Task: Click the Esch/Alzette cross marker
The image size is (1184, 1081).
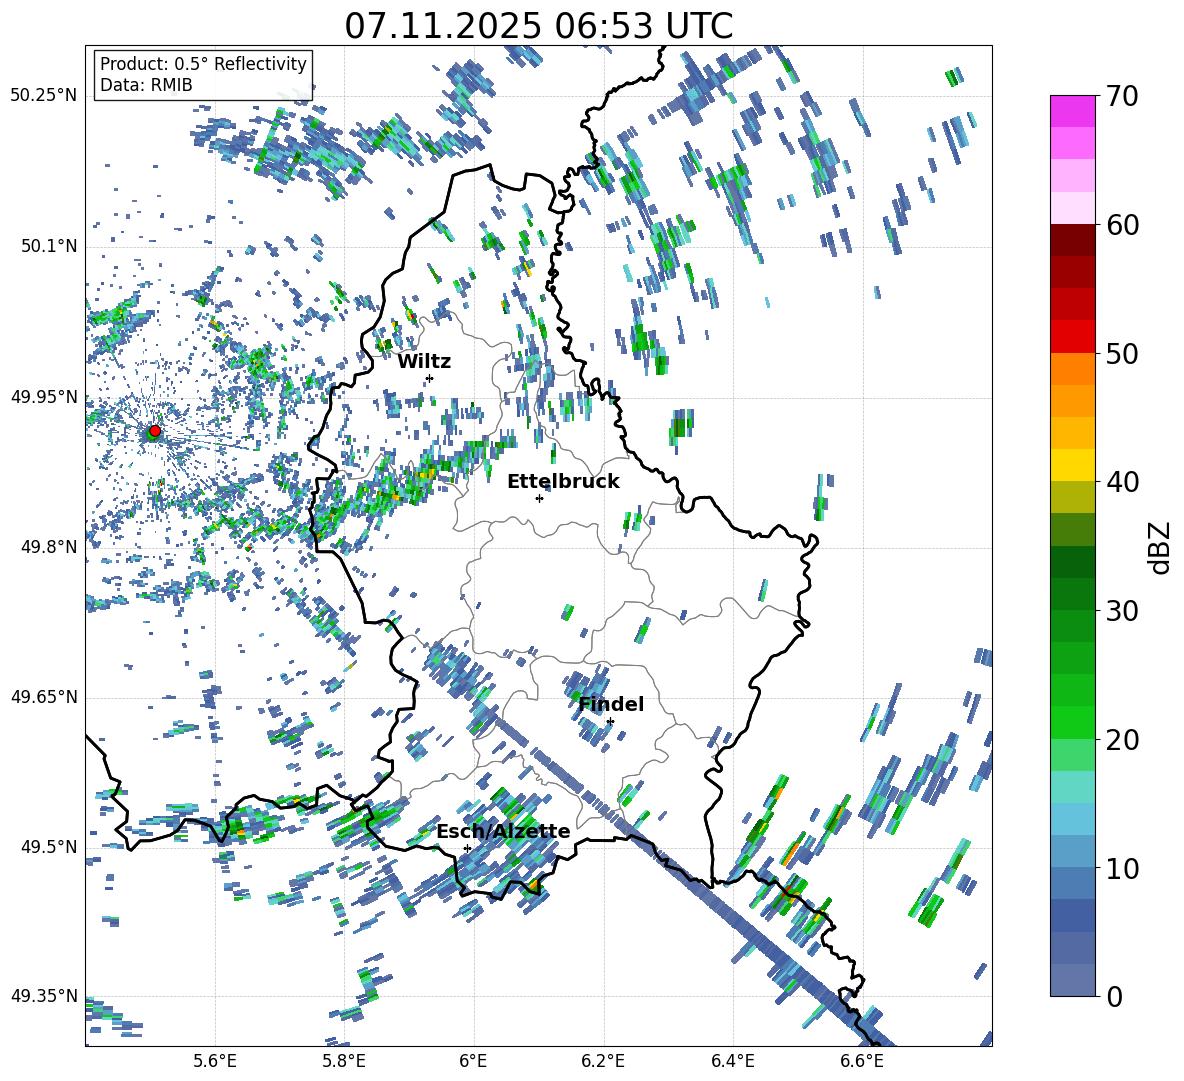Action: 467,848
